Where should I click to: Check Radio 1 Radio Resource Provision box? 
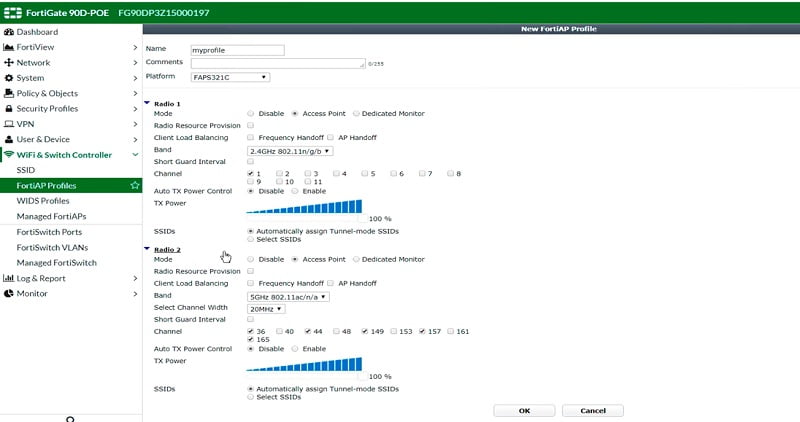tap(251, 125)
